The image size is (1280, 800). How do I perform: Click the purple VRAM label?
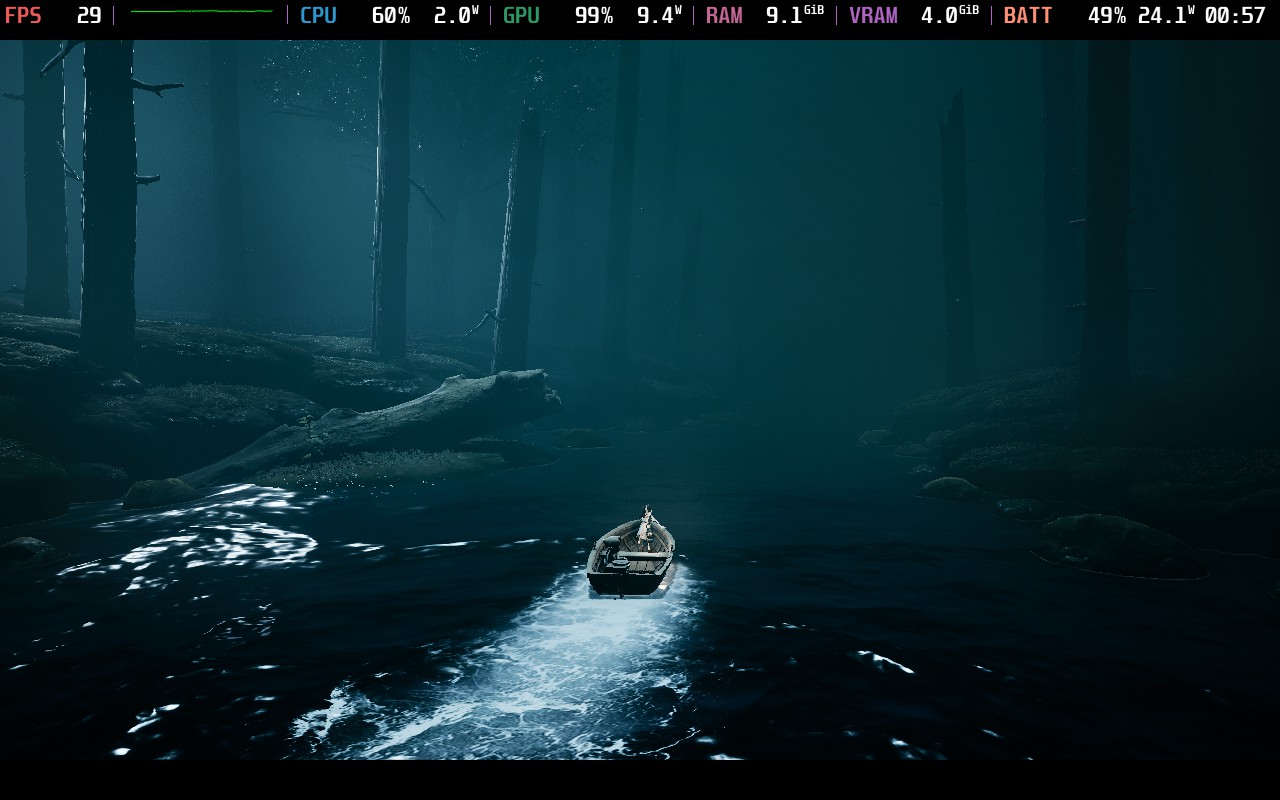(873, 16)
